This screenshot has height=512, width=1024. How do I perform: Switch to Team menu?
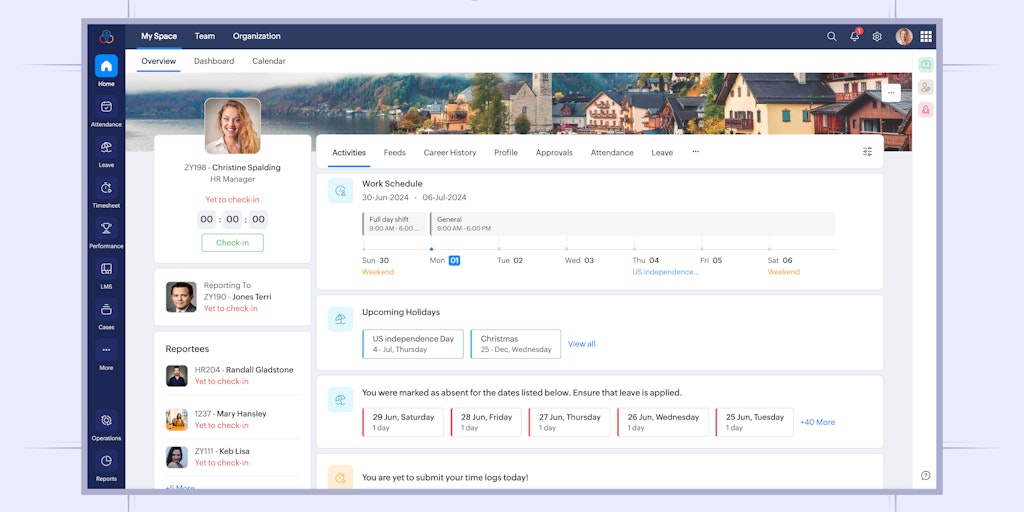click(x=204, y=37)
